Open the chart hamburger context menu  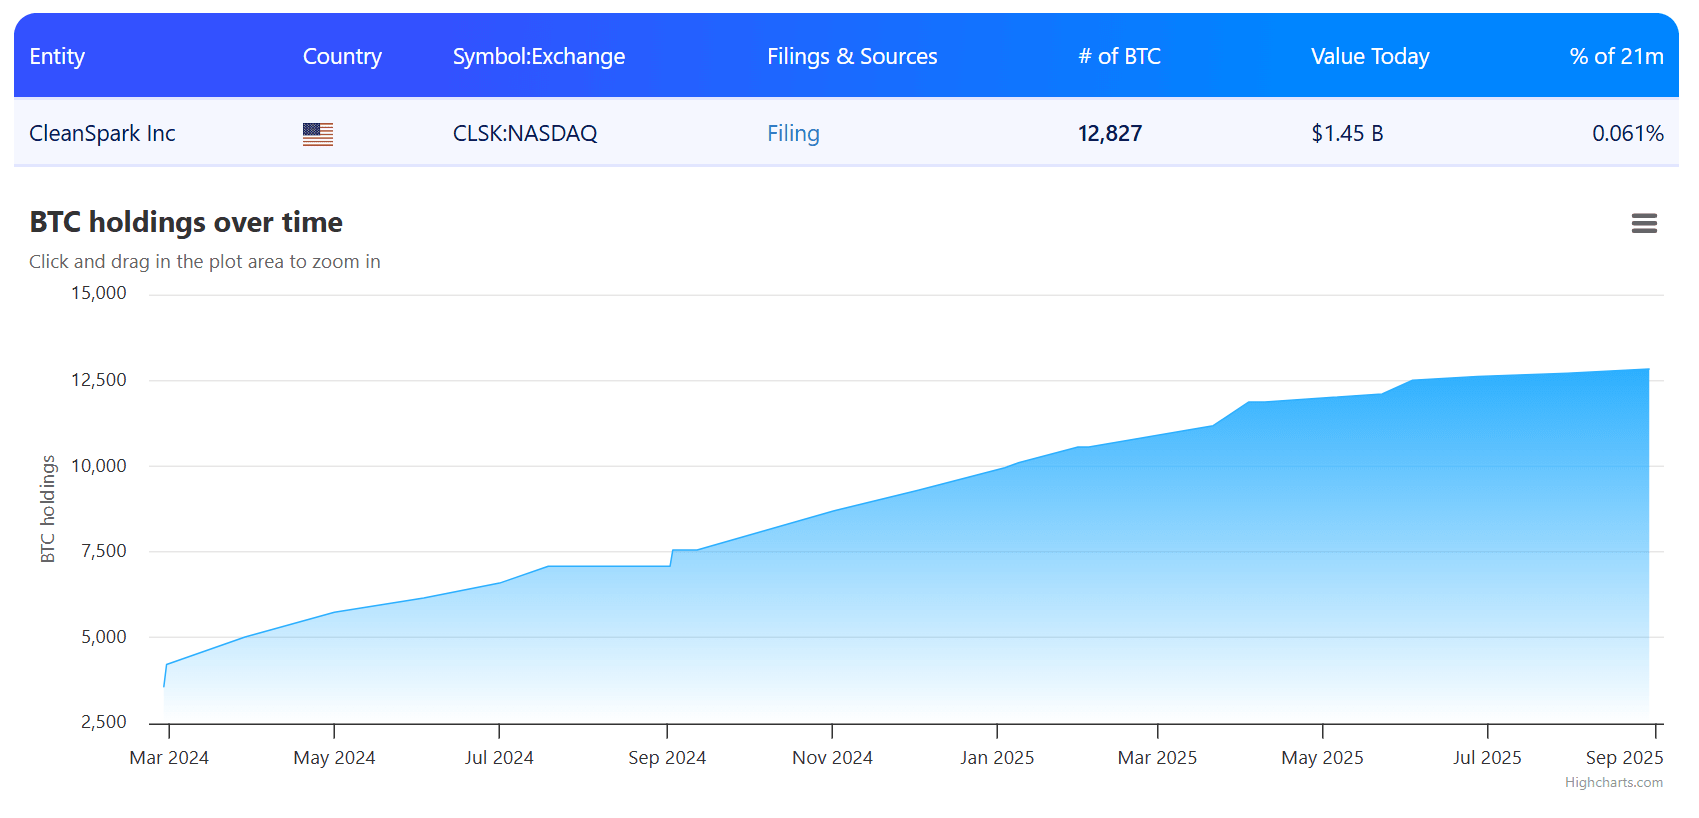1644,223
